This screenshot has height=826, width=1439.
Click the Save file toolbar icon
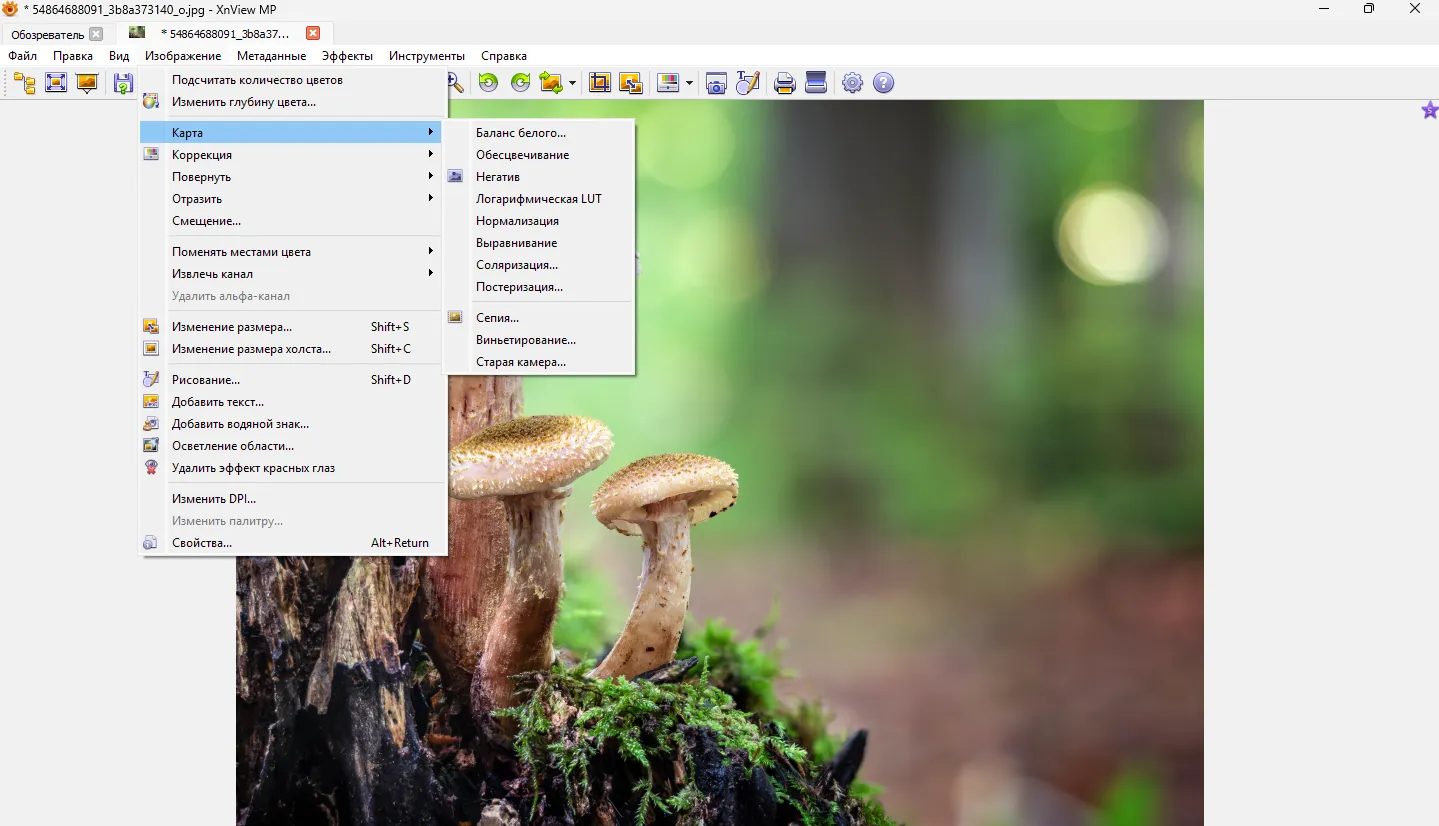tap(122, 83)
